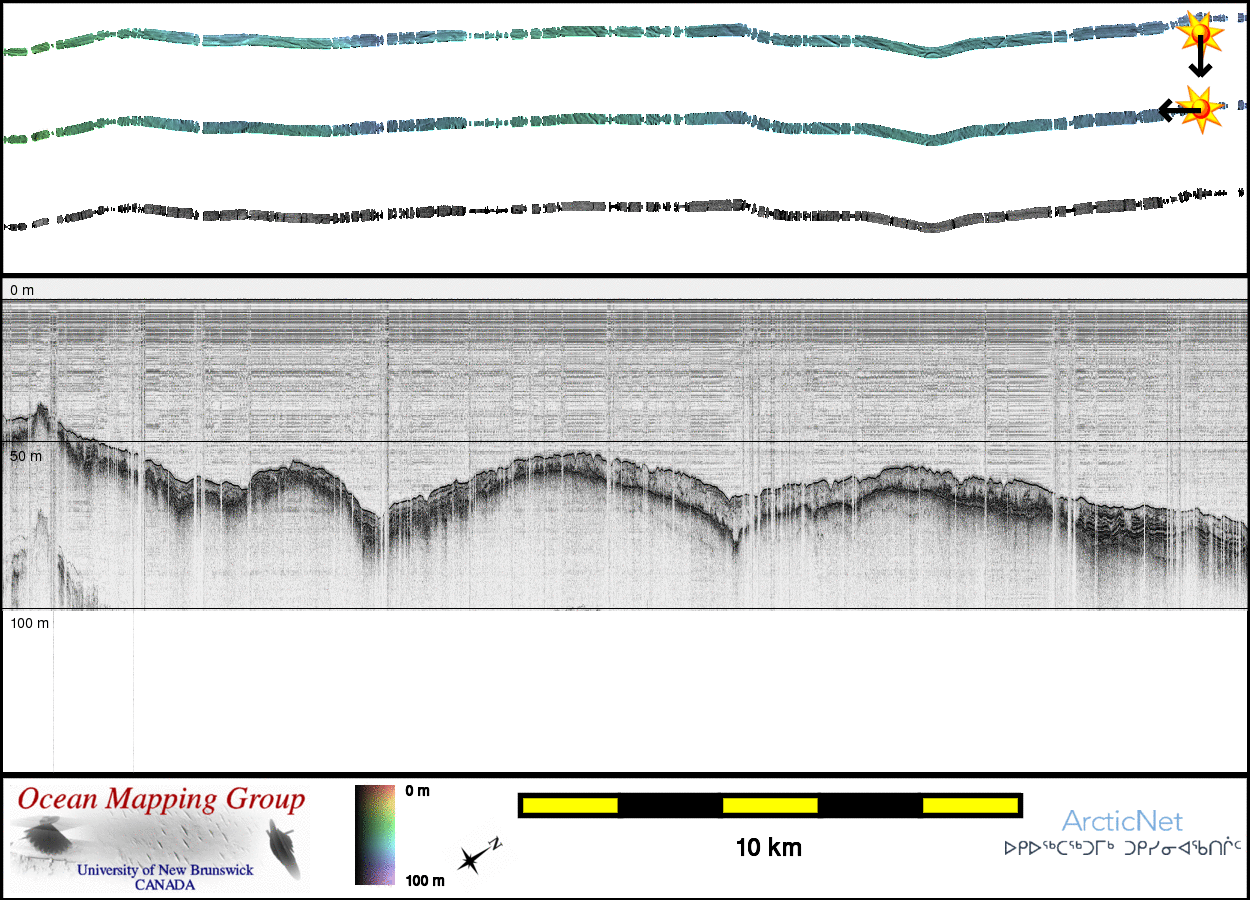Click University of New Brunswick text
The height and width of the screenshot is (900, 1250).
(165, 870)
